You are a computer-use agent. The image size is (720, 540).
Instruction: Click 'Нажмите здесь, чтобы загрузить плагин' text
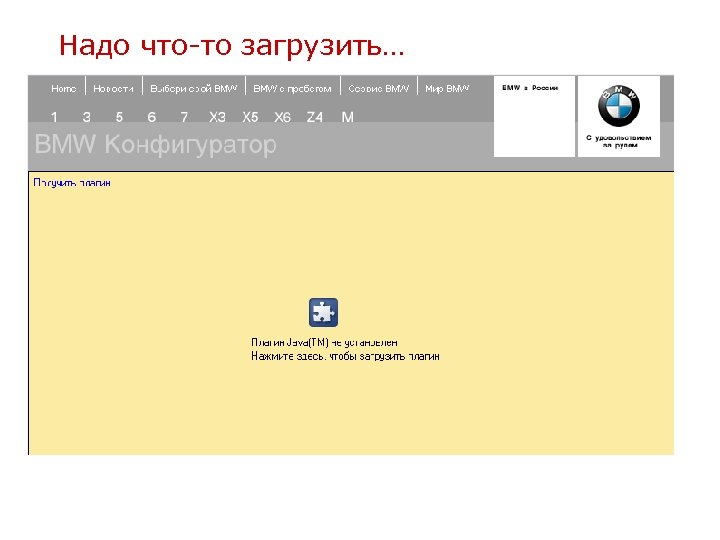(345, 356)
